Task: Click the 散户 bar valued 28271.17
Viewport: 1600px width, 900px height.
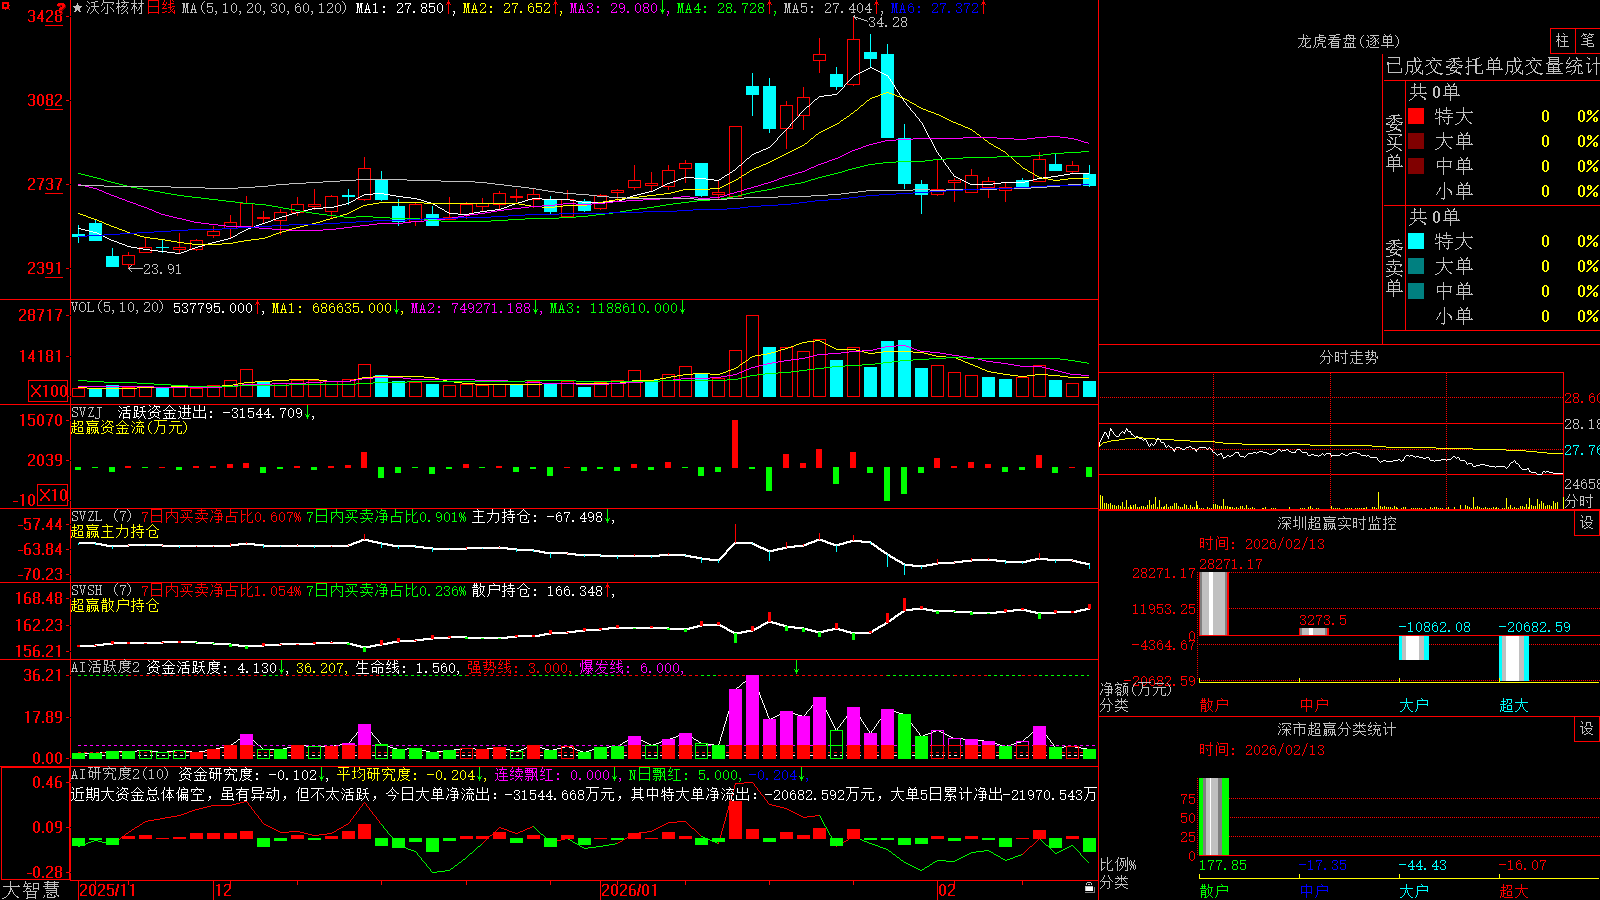Action: [x=1214, y=603]
